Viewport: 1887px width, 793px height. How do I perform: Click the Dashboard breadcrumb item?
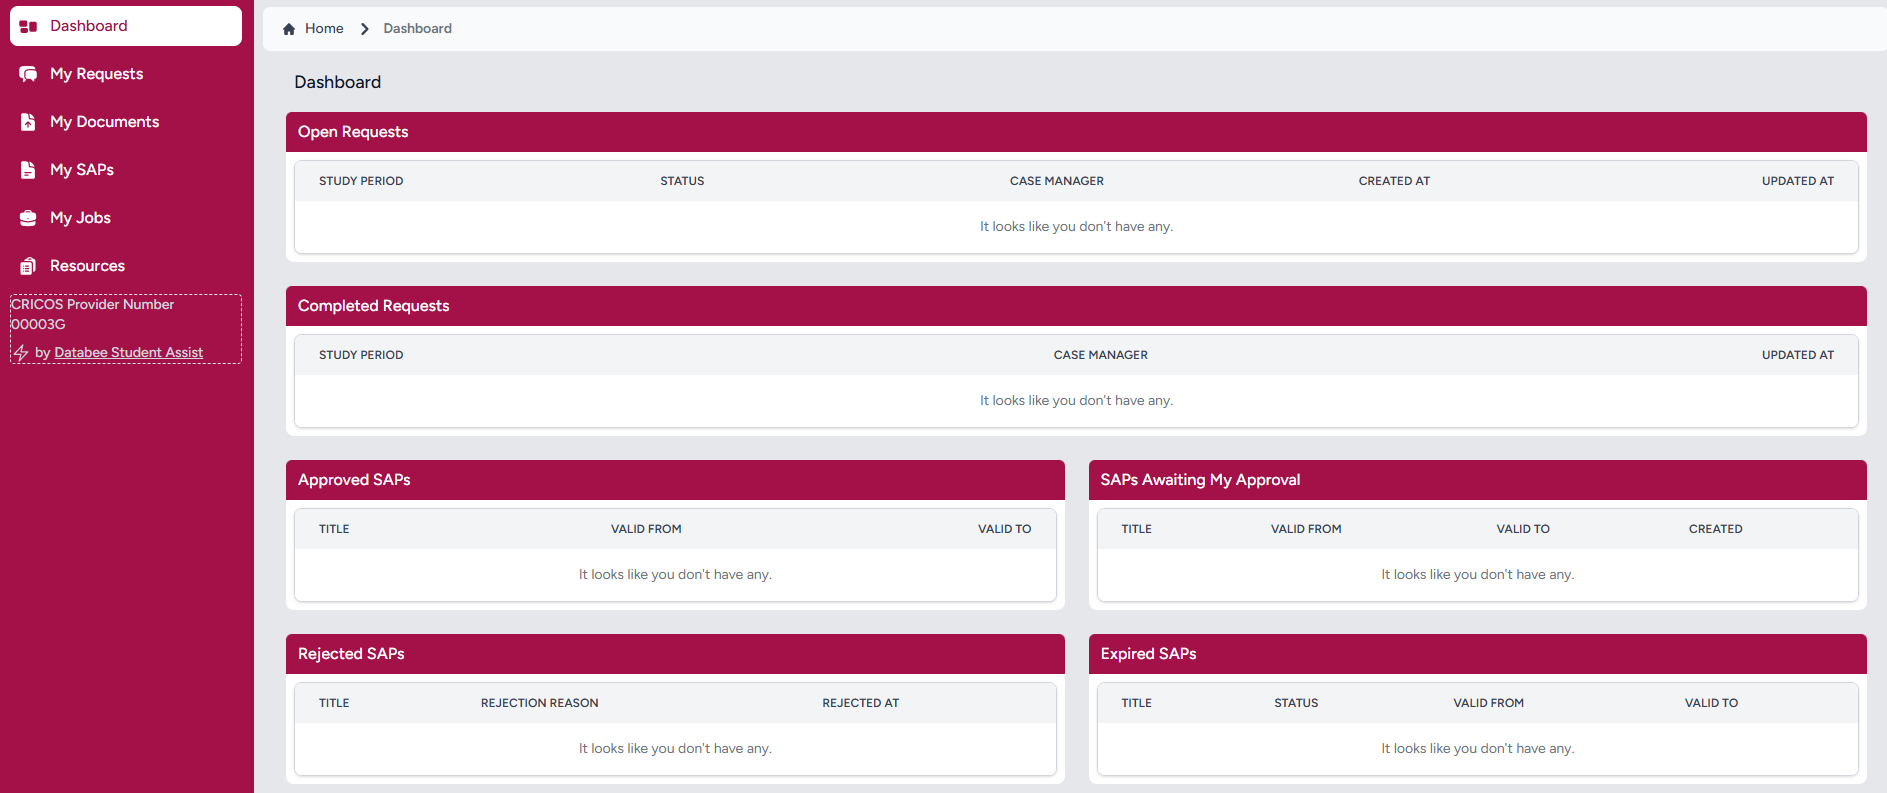click(x=417, y=29)
